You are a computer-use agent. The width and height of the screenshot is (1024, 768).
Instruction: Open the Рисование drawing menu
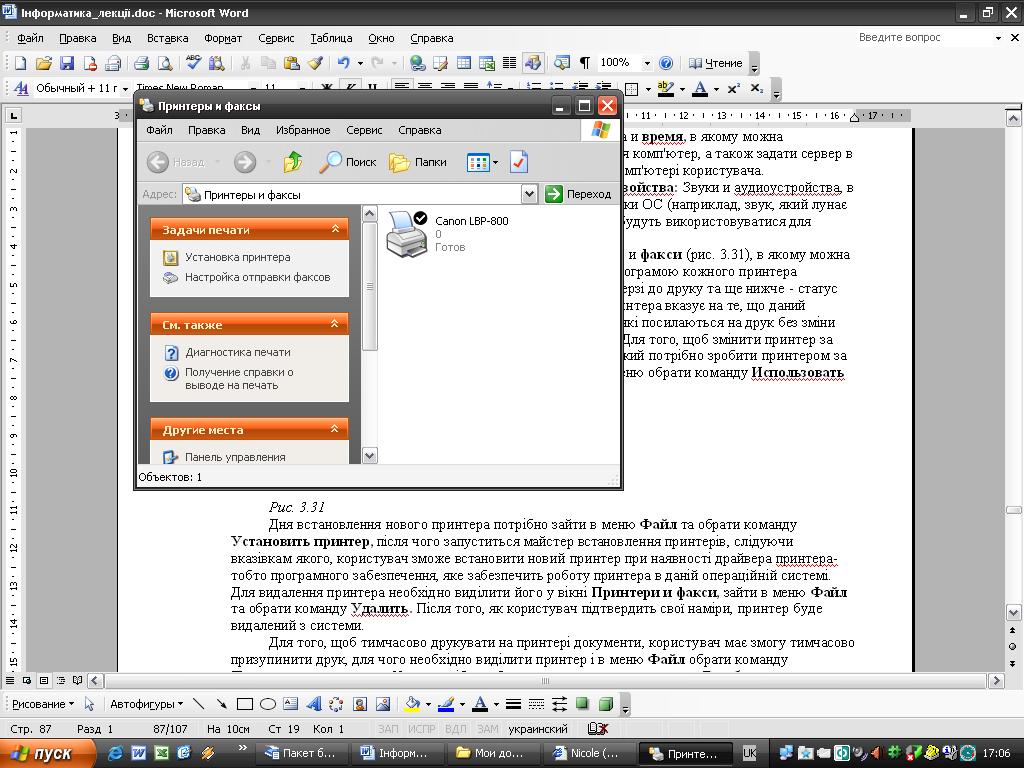pyautogui.click(x=43, y=704)
